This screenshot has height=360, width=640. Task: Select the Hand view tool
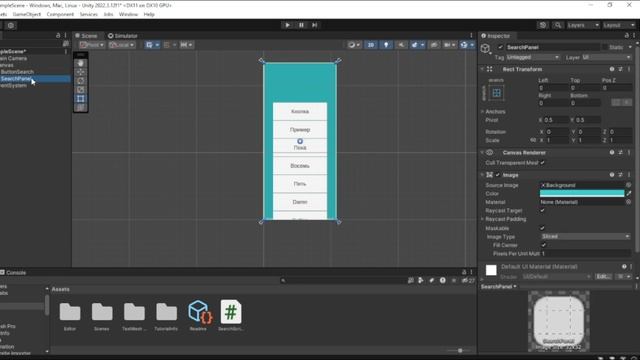[x=80, y=63]
